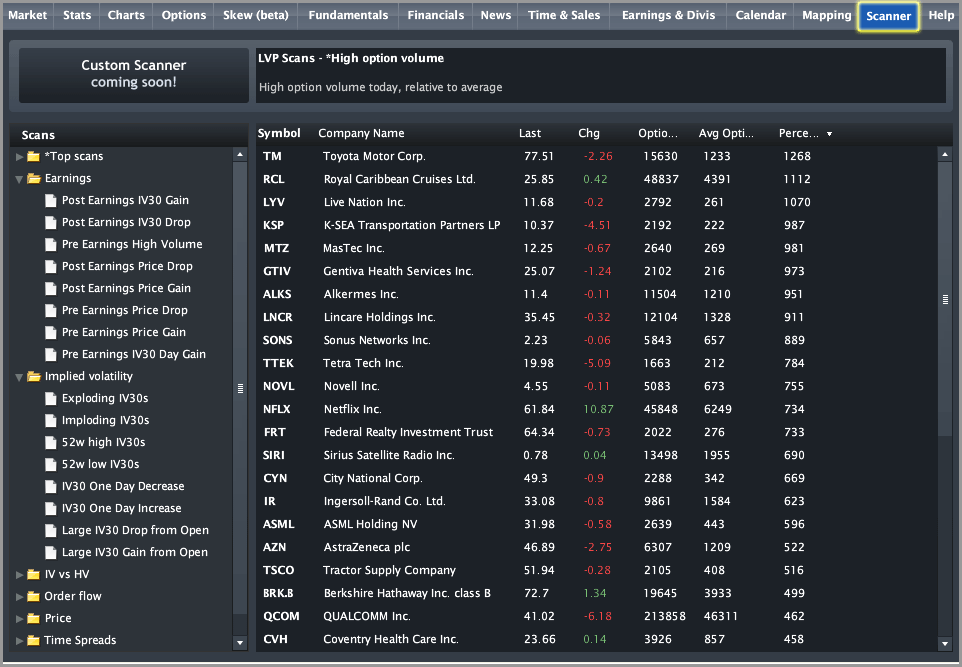Expand the Price folder arrow
The image size is (962, 667).
coord(19,619)
